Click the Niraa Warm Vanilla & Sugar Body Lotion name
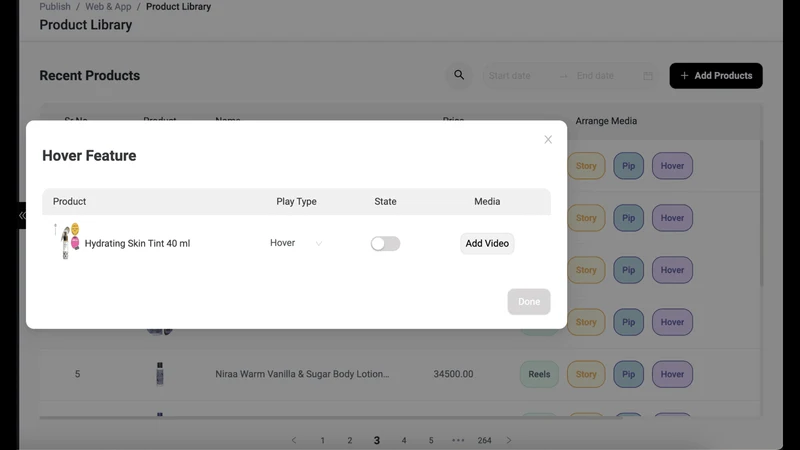Screen dimensions: 800x450 pyautogui.click(x=302, y=374)
